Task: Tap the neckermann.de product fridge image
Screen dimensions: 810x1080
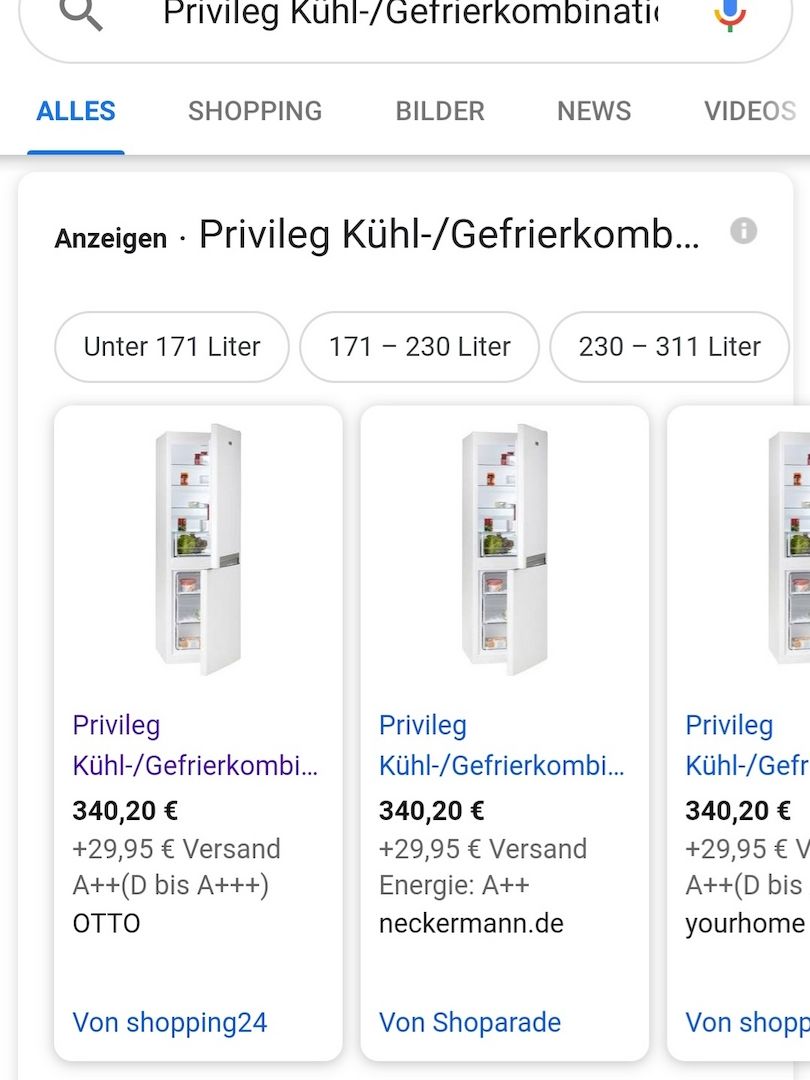Action: coord(504,550)
